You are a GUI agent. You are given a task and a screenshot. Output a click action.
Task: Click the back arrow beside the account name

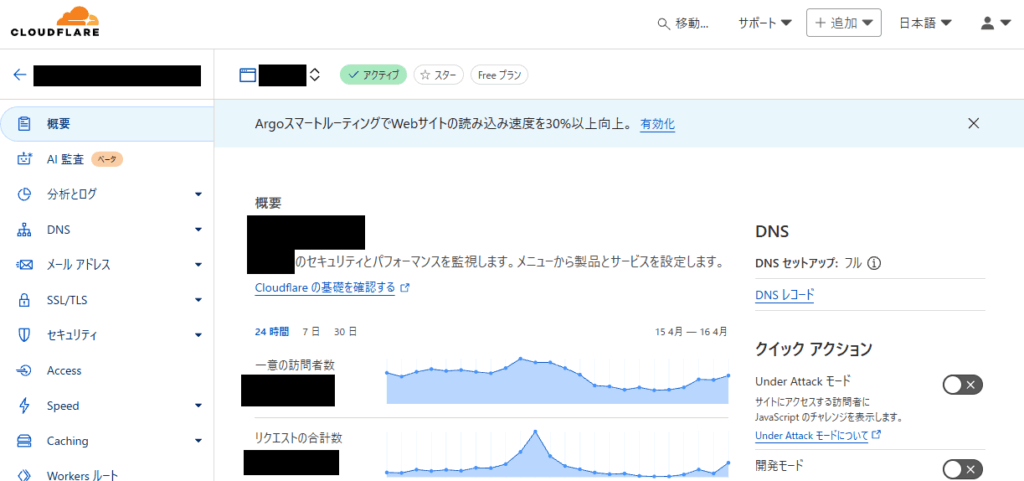pos(20,75)
